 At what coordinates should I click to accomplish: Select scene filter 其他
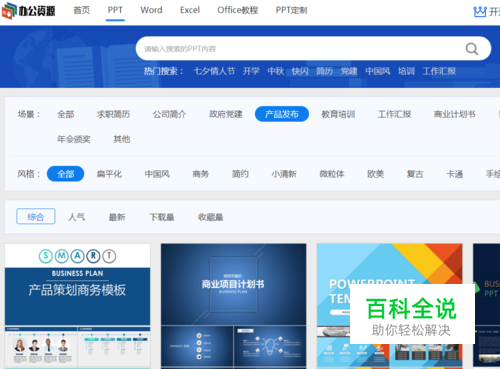122,139
